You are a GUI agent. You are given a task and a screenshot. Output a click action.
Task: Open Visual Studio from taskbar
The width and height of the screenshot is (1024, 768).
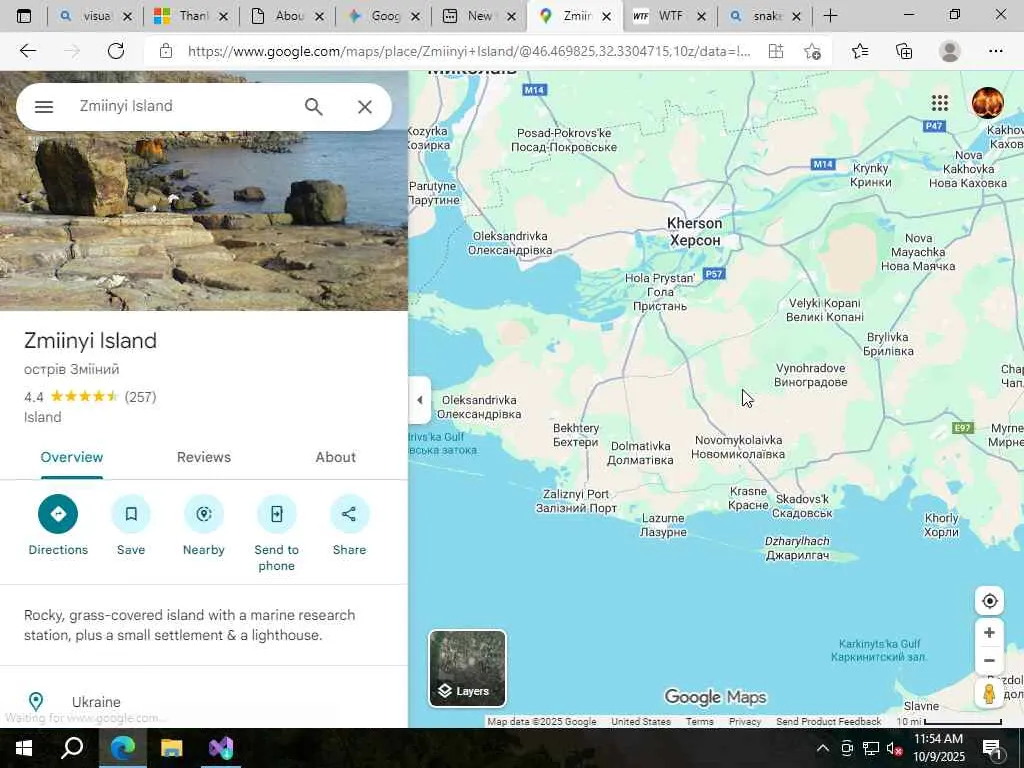coord(221,748)
